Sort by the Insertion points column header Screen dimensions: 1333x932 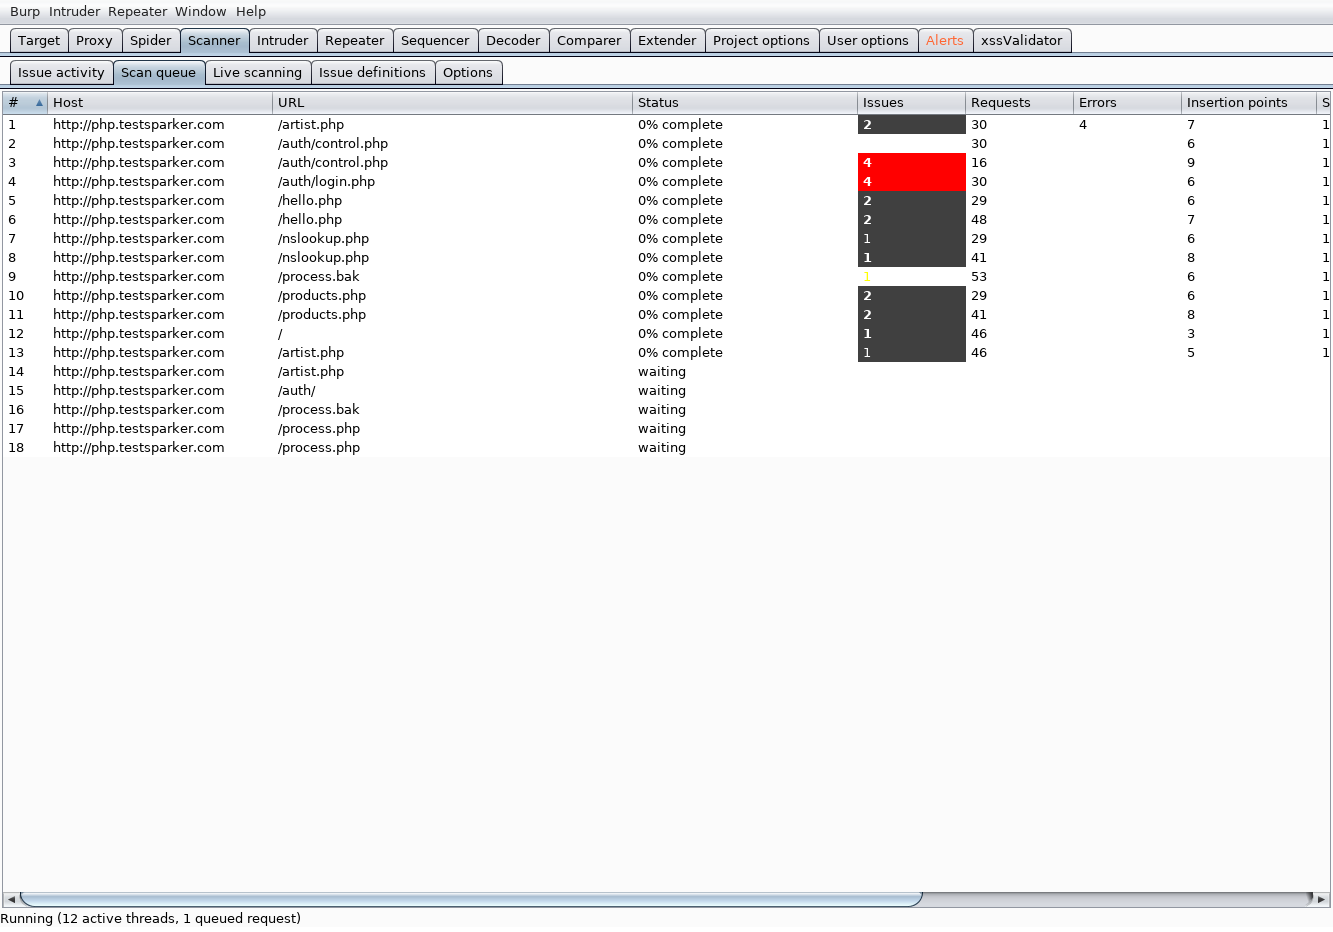(1249, 103)
